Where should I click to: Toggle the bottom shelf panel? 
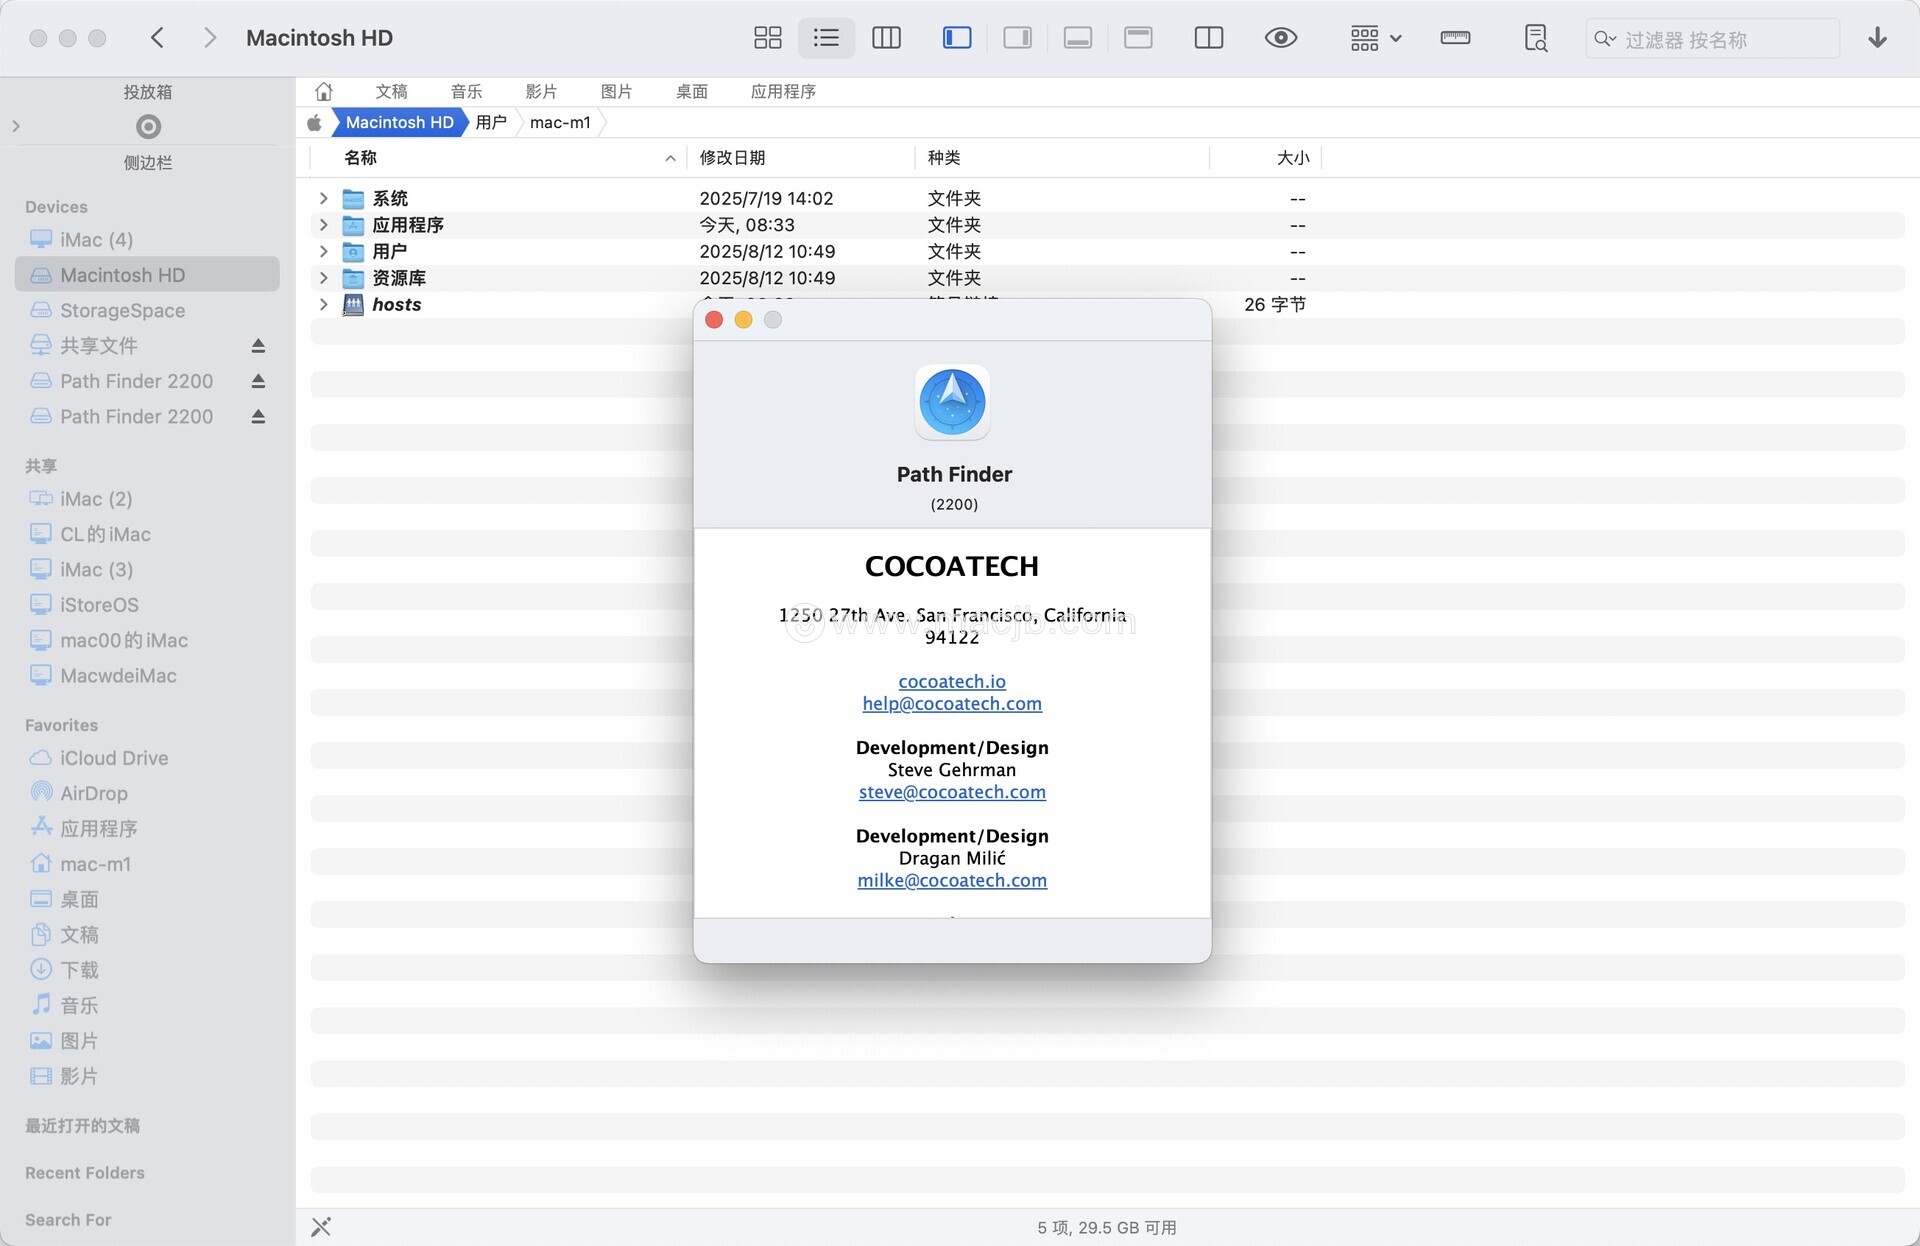1077,38
